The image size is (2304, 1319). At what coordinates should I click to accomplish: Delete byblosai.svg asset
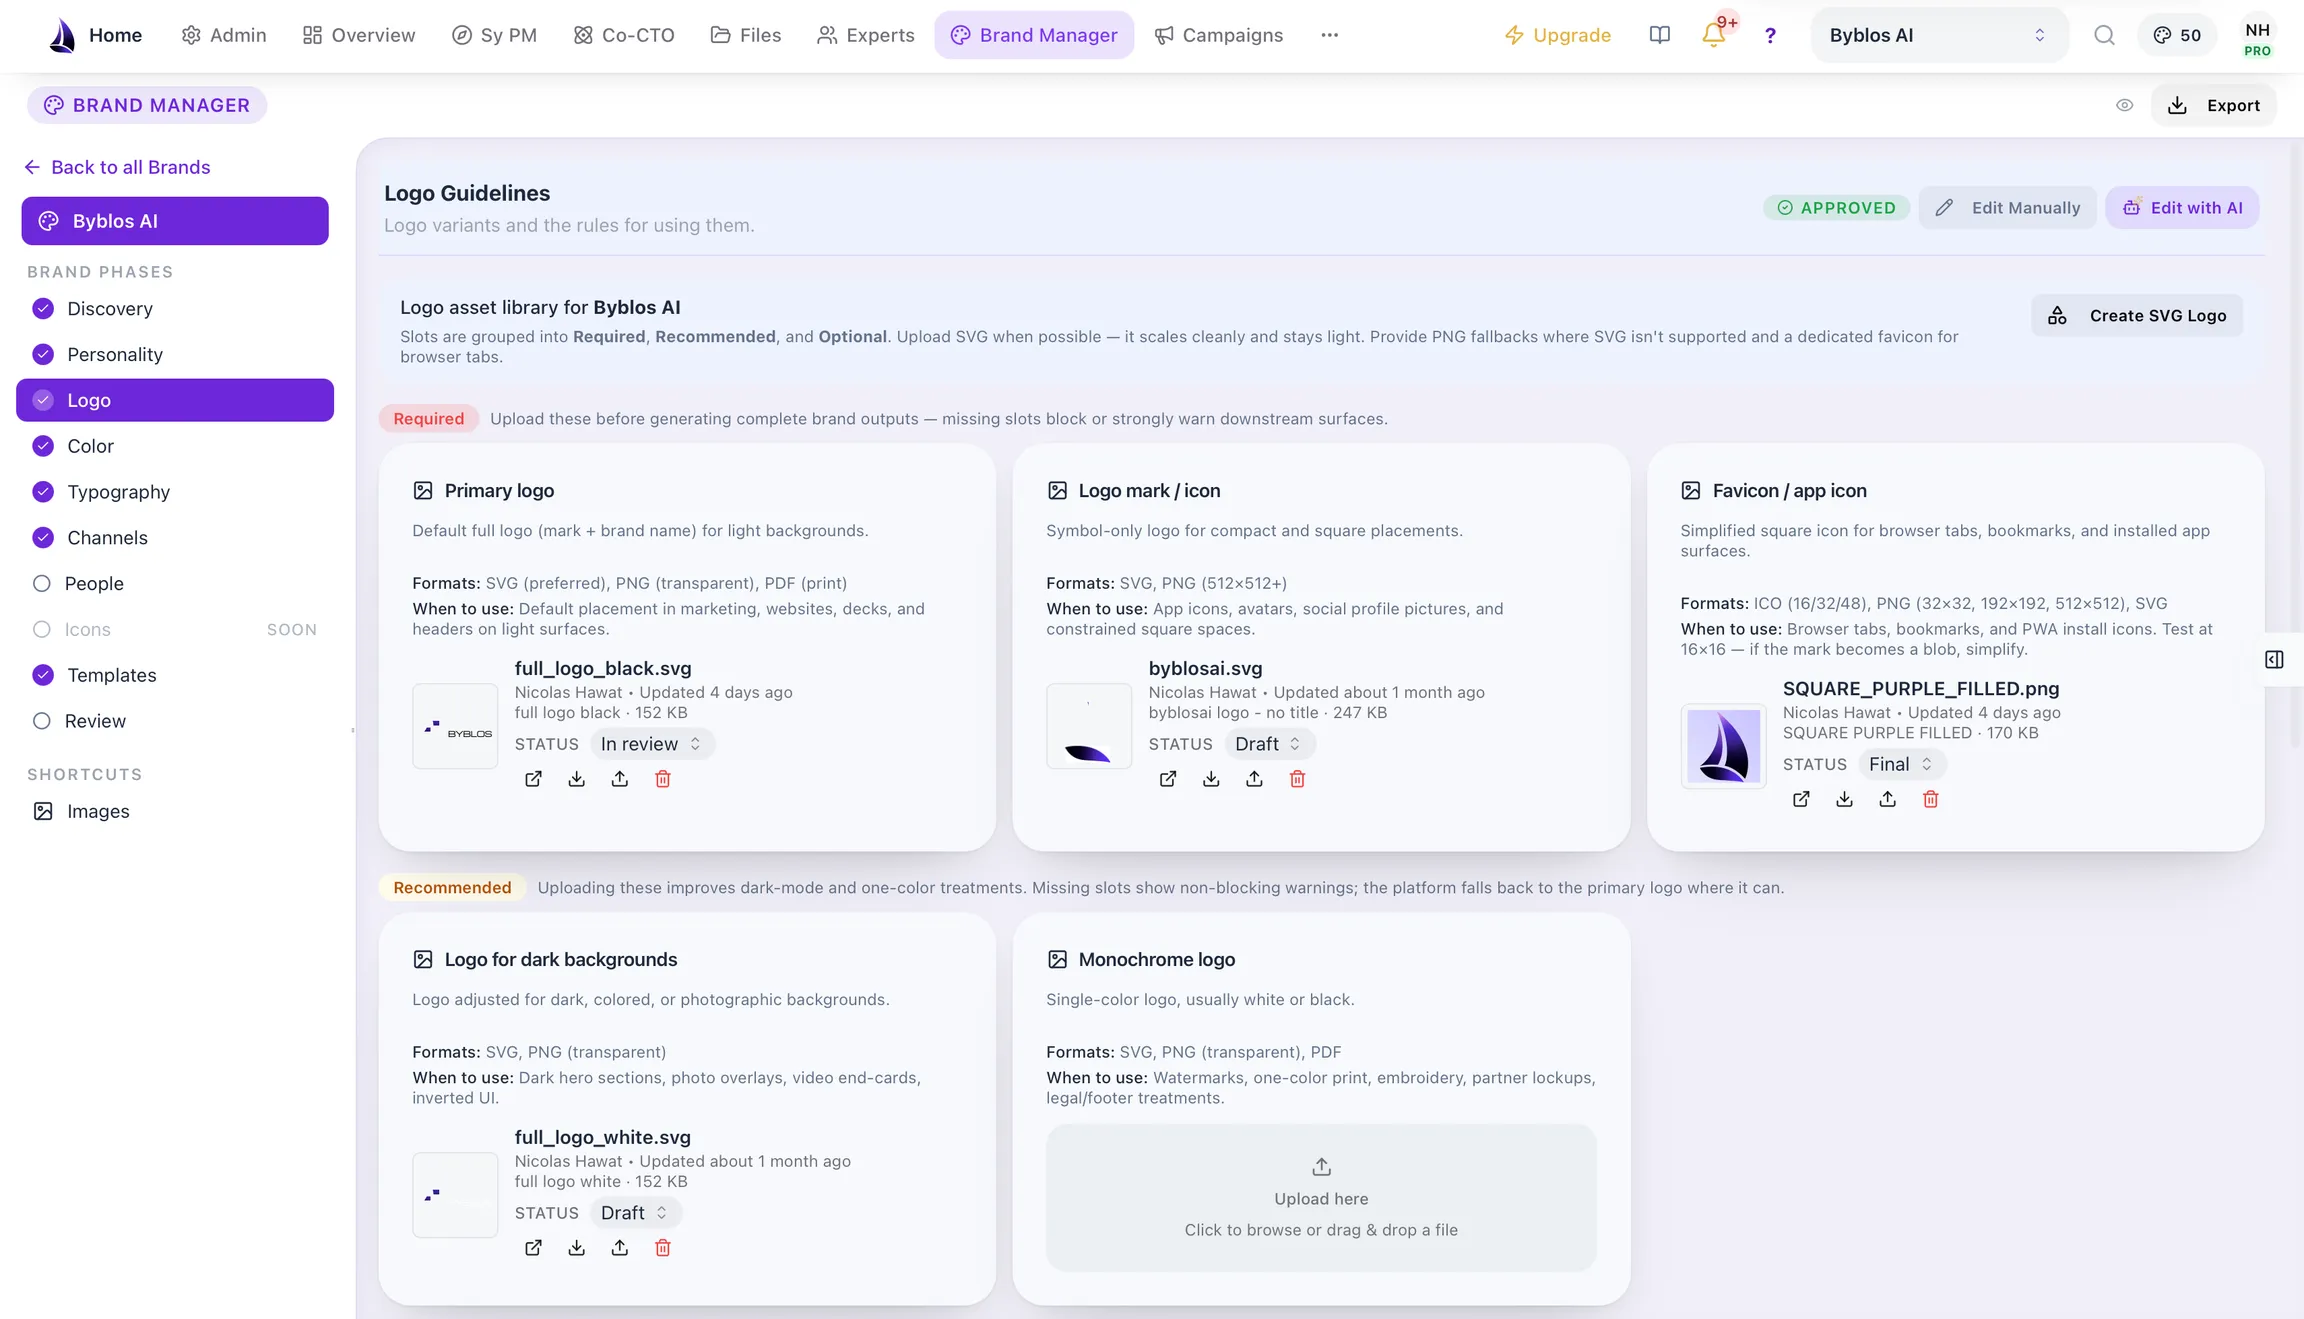pos(1297,779)
